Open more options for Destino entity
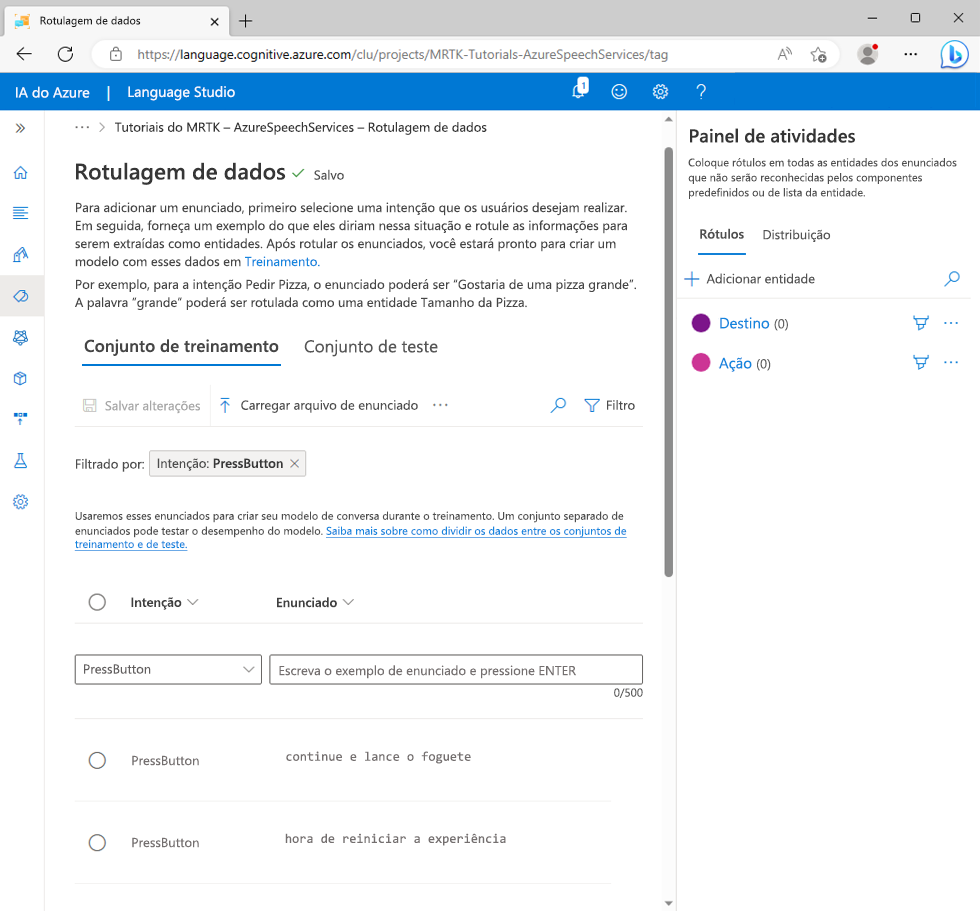This screenshot has width=980, height=911. tap(951, 323)
